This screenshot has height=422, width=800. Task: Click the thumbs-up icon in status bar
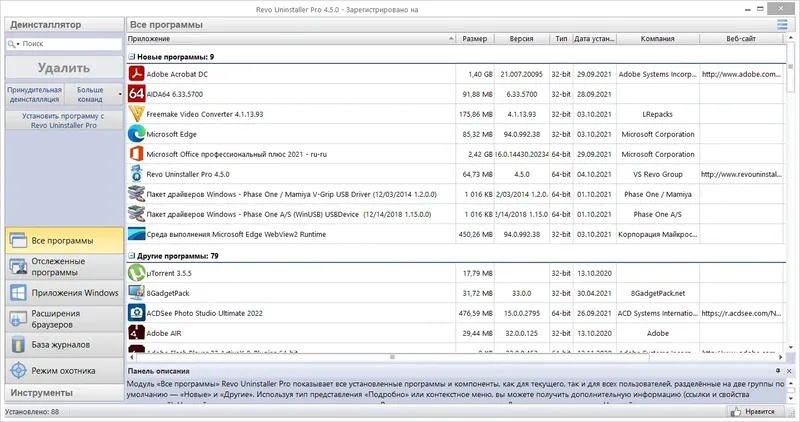click(x=735, y=411)
